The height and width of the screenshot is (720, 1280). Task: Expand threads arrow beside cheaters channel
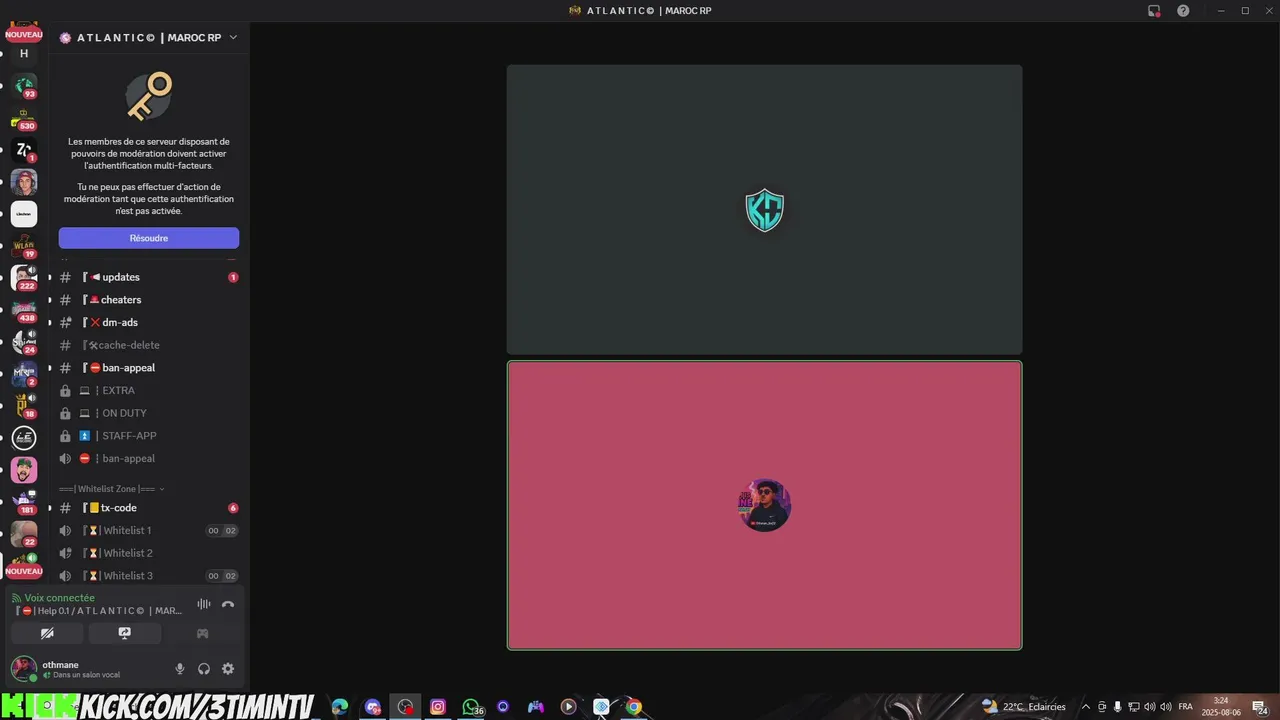click(50, 300)
